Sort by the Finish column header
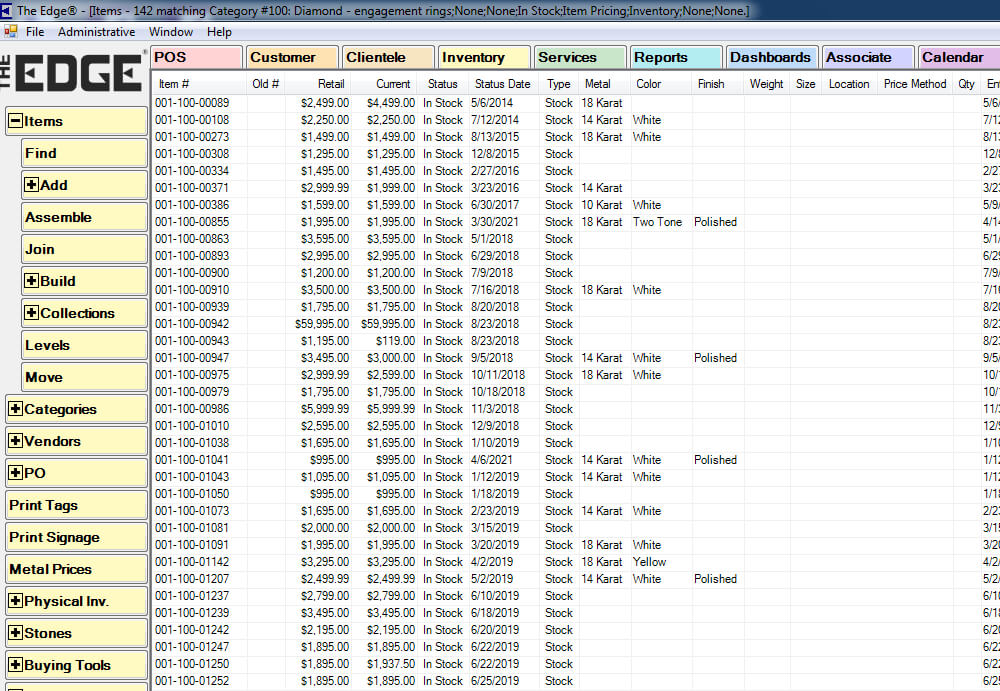1000x691 pixels. click(x=717, y=84)
